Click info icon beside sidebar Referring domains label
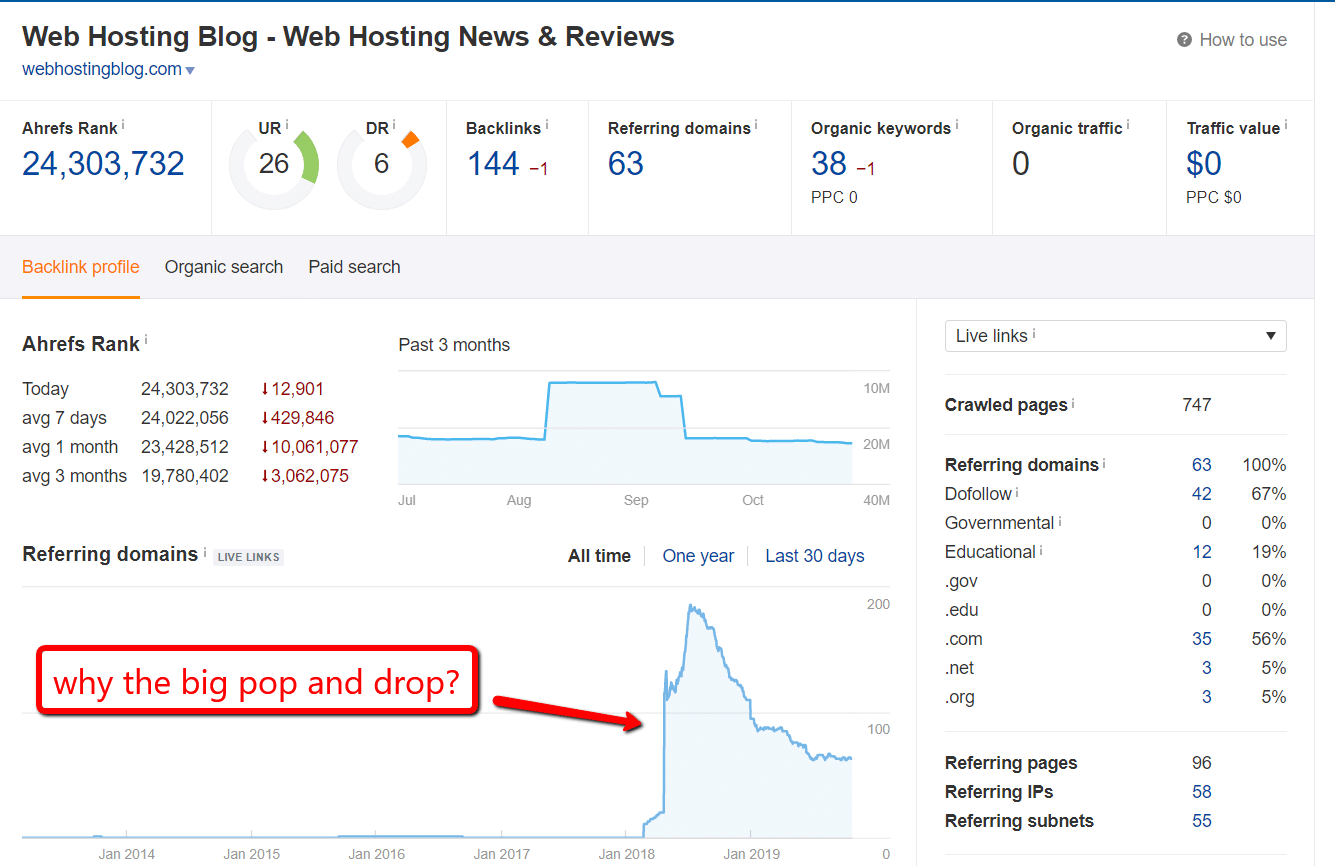The height and width of the screenshot is (866, 1335). coord(1104,462)
